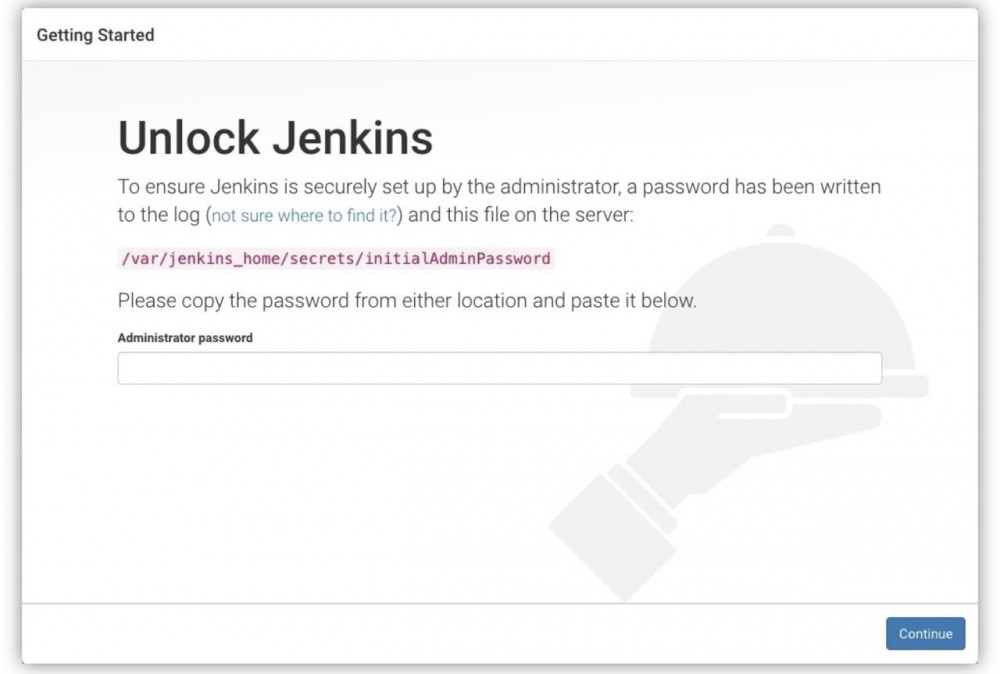Click the Getting Started header label
This screenshot has width=1000, height=674.
(x=95, y=35)
